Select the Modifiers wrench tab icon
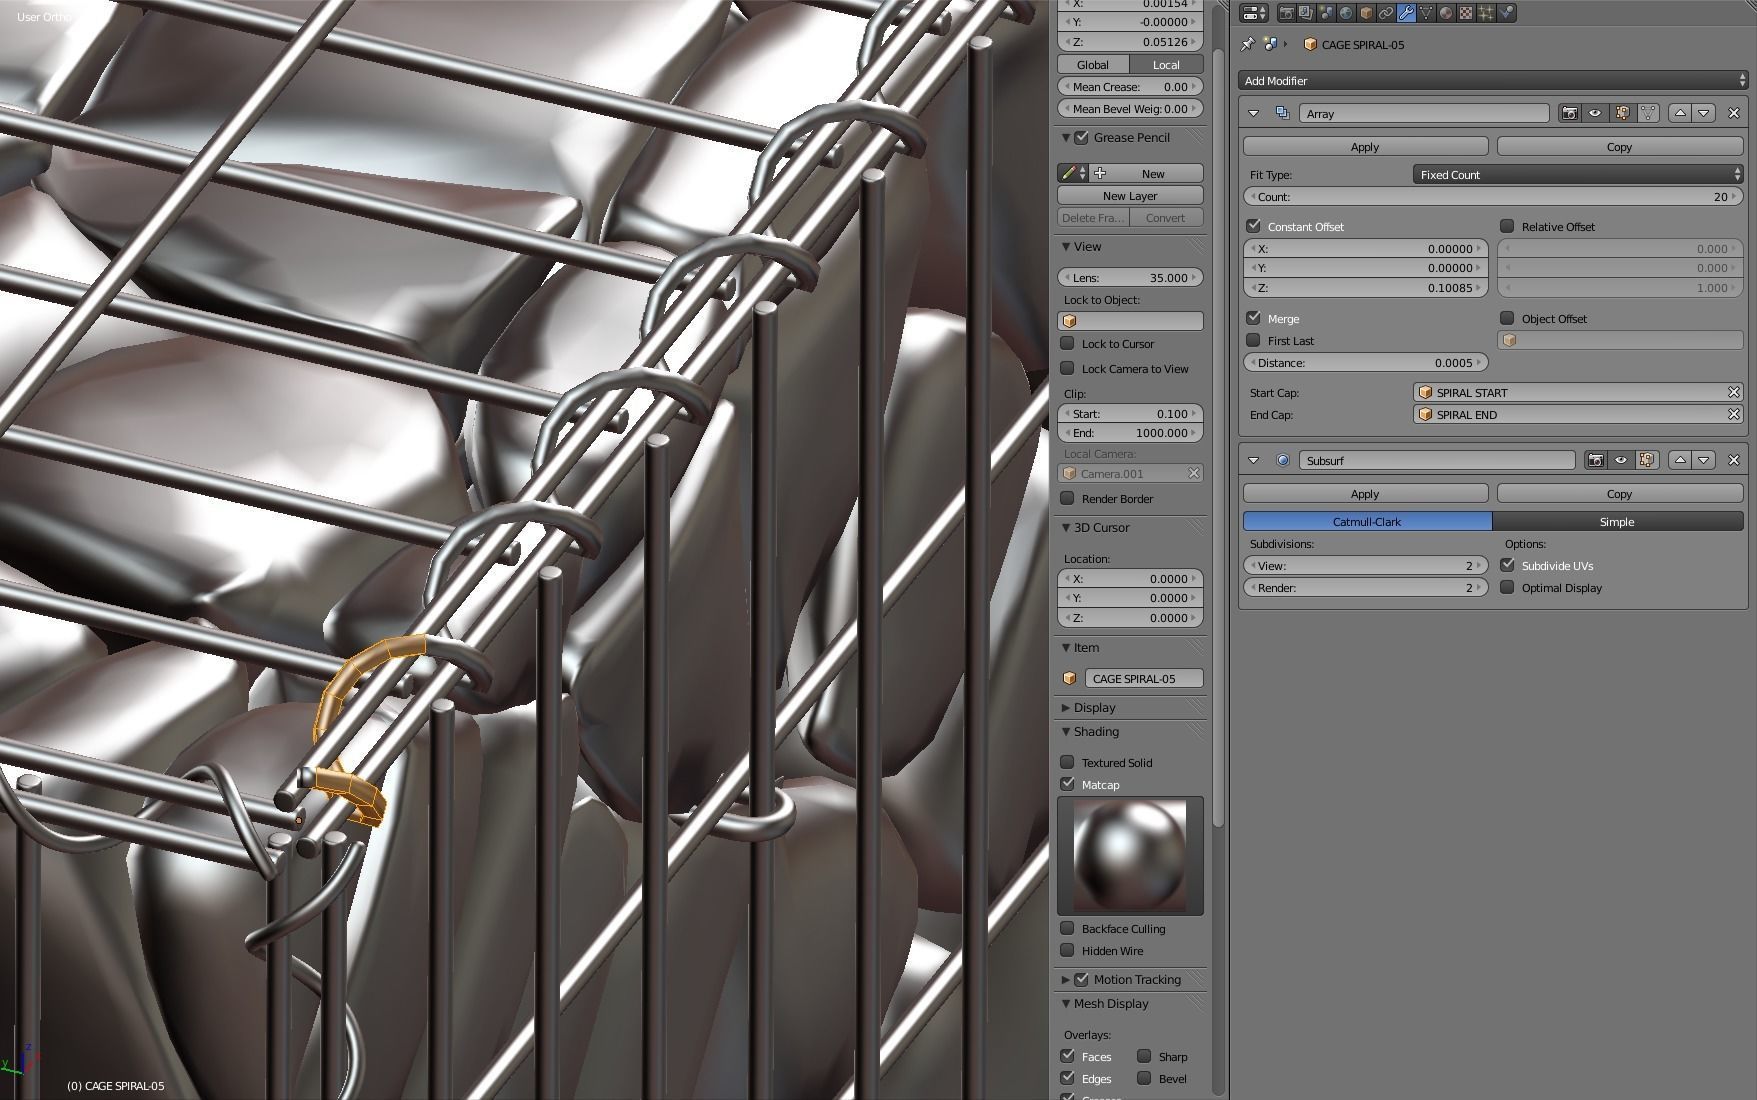This screenshot has width=1757, height=1100. coord(1406,13)
